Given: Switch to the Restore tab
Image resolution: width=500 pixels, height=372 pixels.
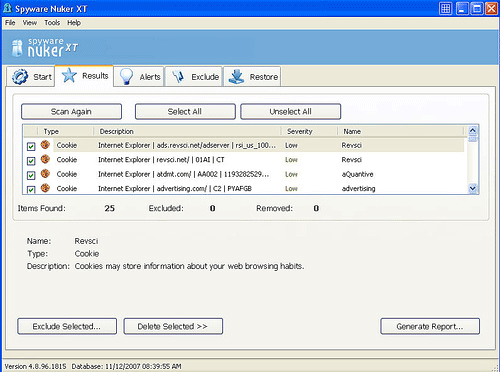Looking at the screenshot, I should (x=252, y=77).
